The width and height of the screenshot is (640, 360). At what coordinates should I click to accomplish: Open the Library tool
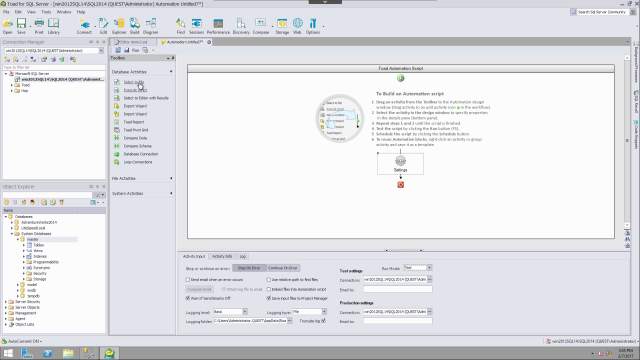point(53,26)
